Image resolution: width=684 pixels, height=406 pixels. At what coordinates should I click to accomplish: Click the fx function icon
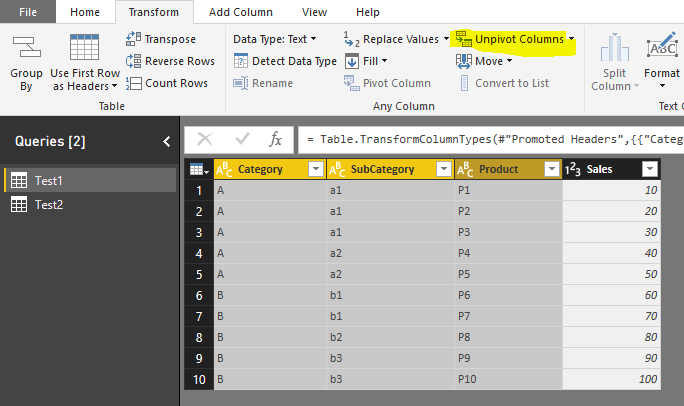(275, 140)
